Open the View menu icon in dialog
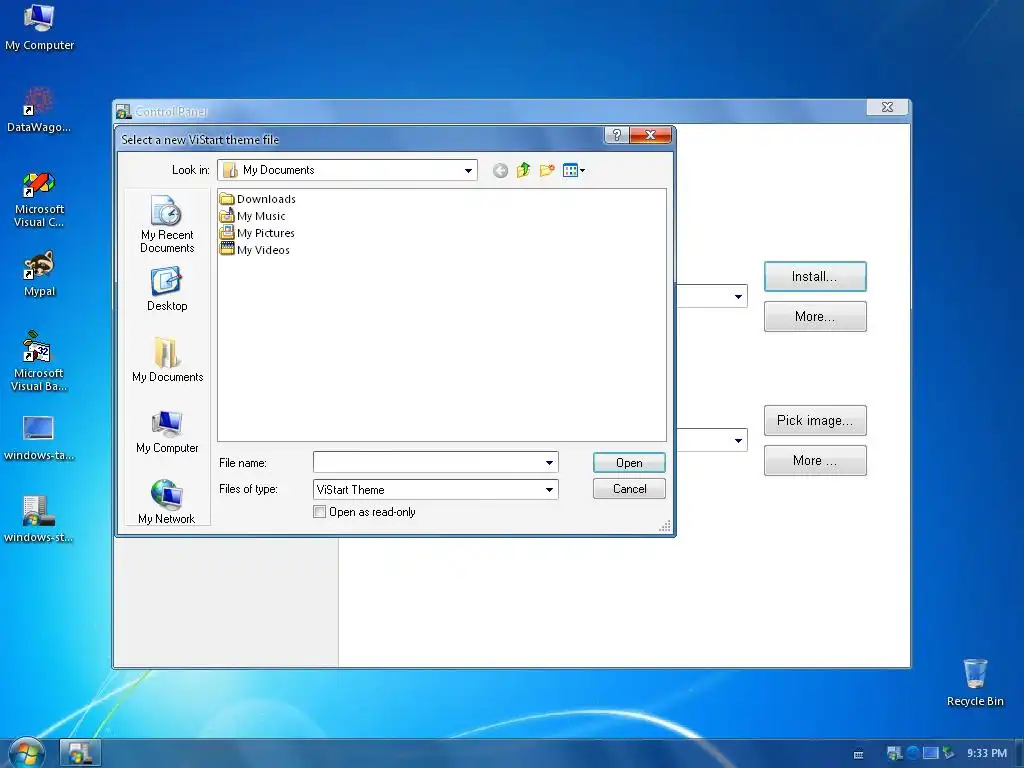The height and width of the screenshot is (768, 1024). click(573, 170)
